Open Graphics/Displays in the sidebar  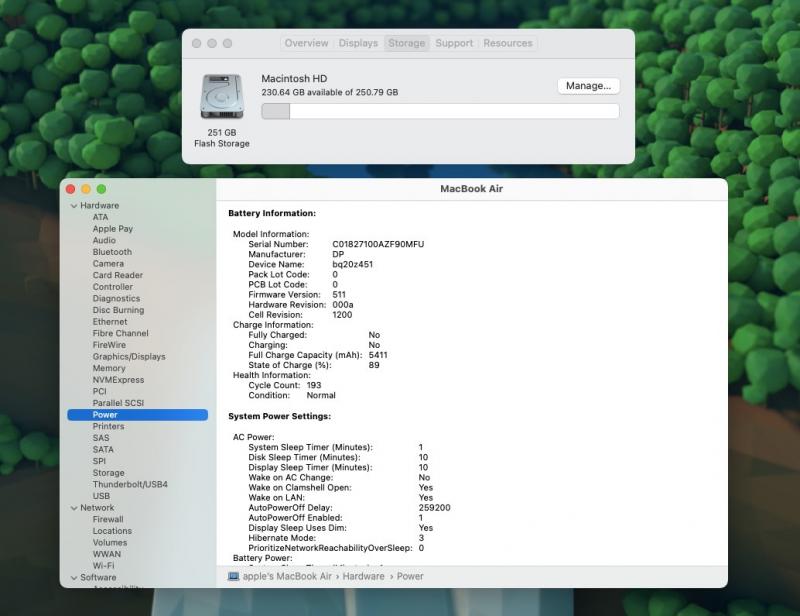tap(129, 357)
